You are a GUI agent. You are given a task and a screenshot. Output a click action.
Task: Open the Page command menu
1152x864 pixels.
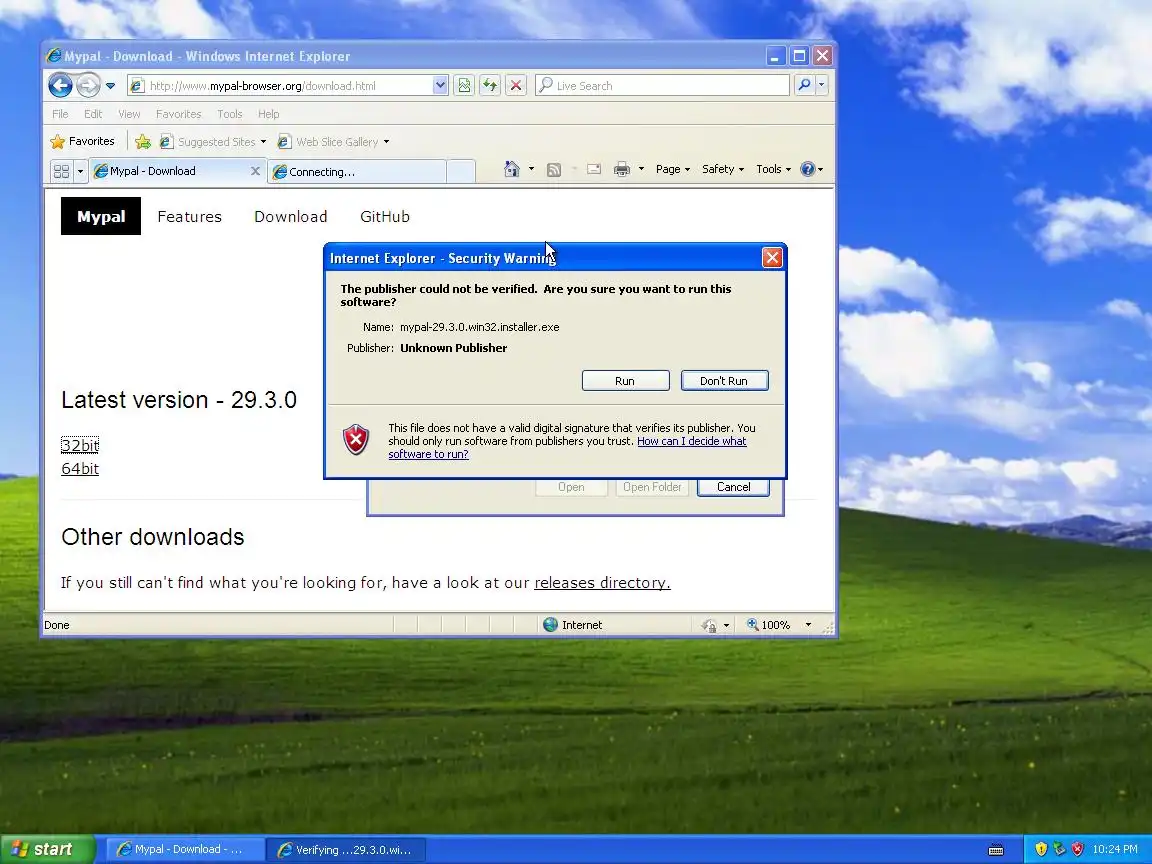673,169
